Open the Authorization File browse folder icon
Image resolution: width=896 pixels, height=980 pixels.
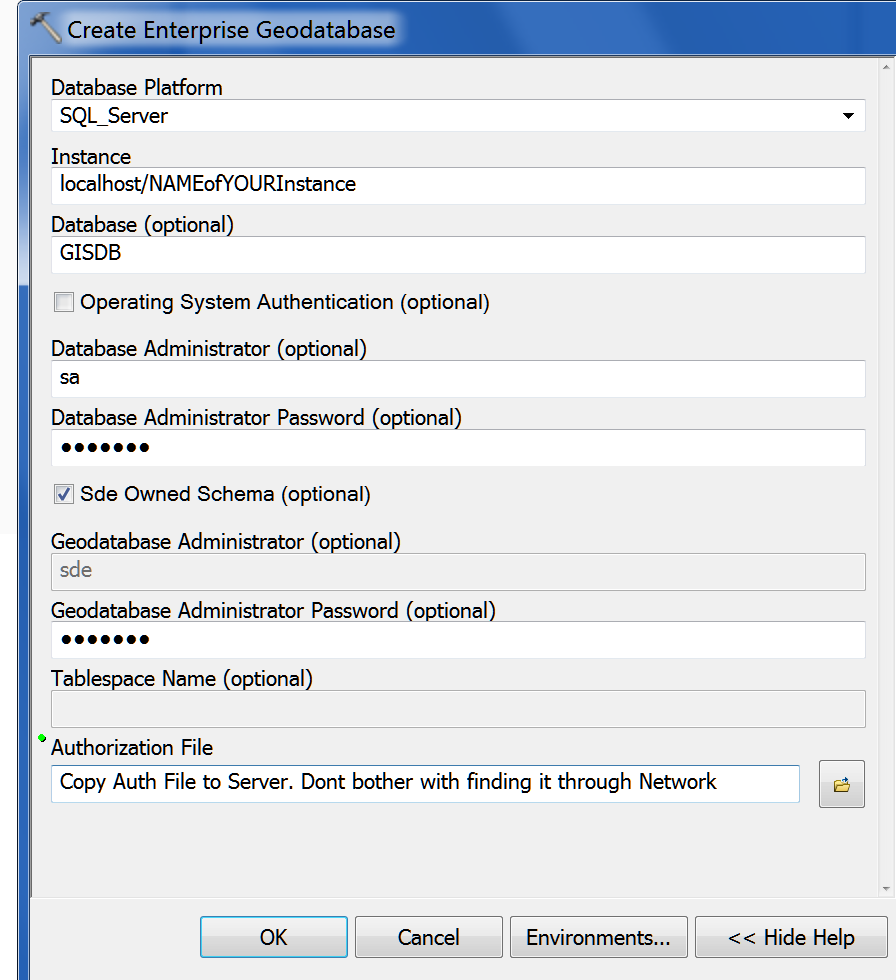pyautogui.click(x=841, y=784)
